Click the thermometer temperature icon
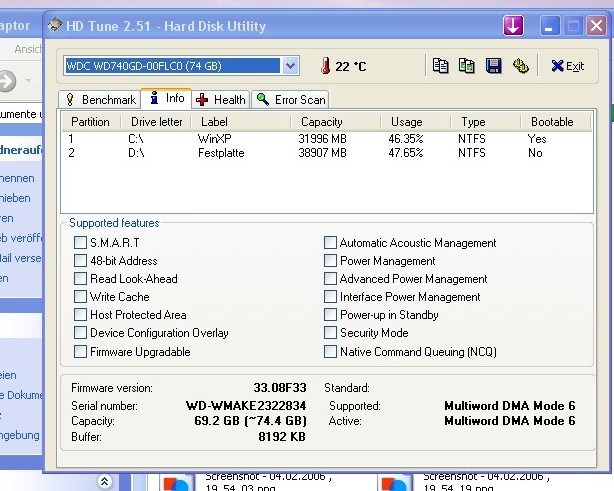Image resolution: width=614 pixels, height=491 pixels. (x=325, y=66)
